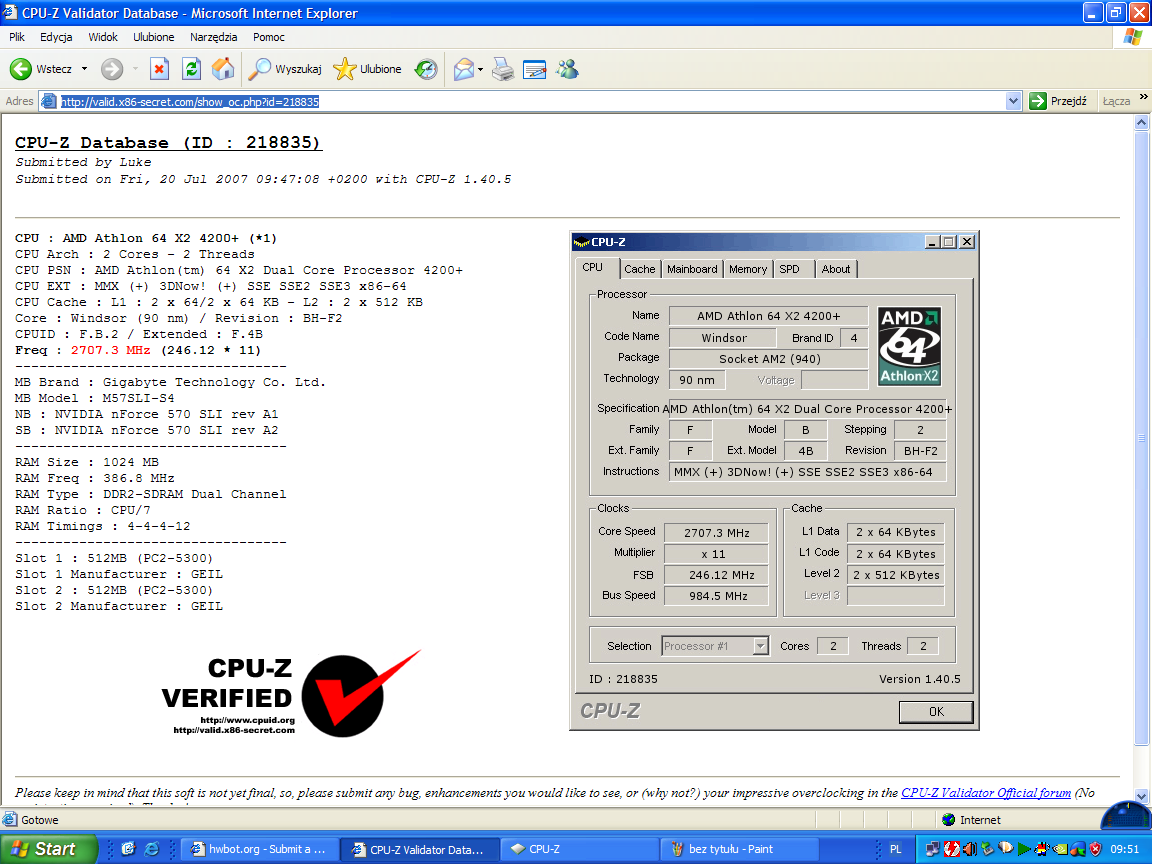
Task: Click the Internet zone status bar entry
Action: pyautogui.click(x=971, y=820)
